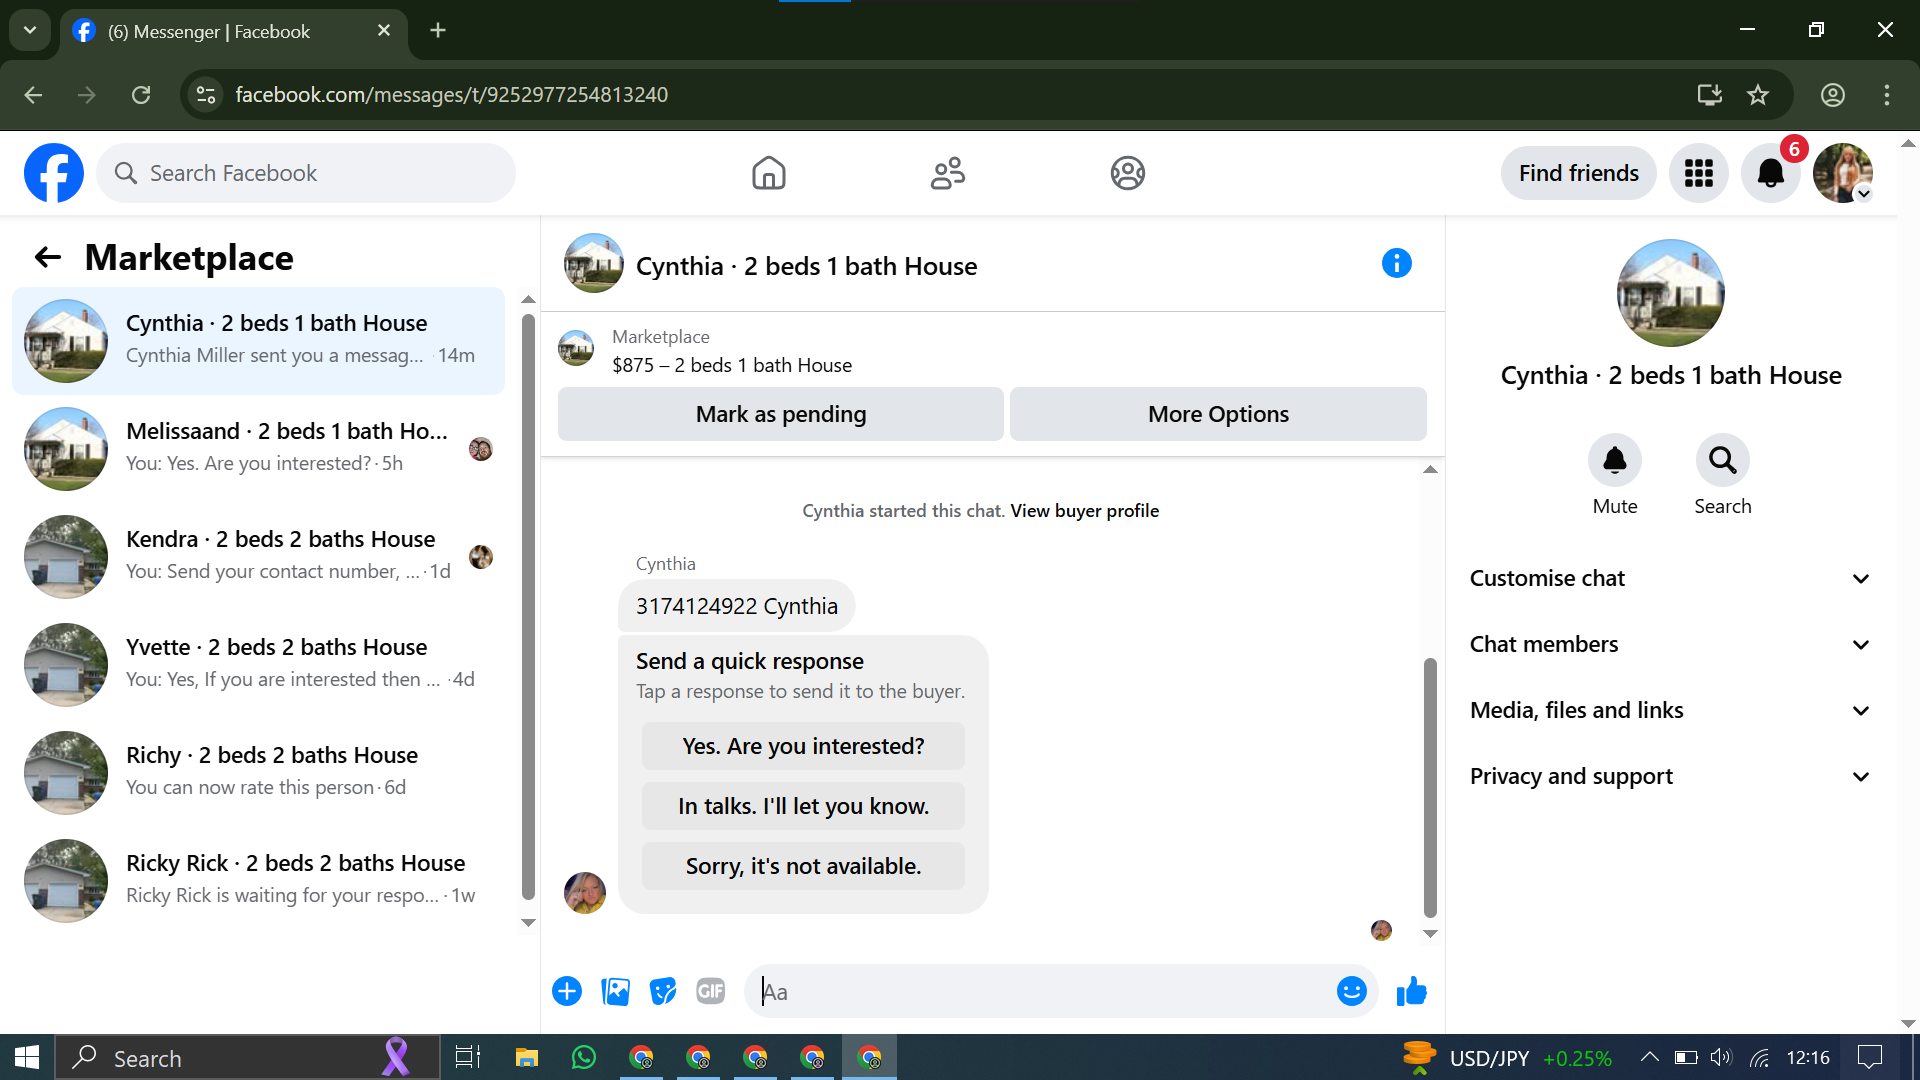
Task: View site information icon in address bar
Action: [x=206, y=95]
